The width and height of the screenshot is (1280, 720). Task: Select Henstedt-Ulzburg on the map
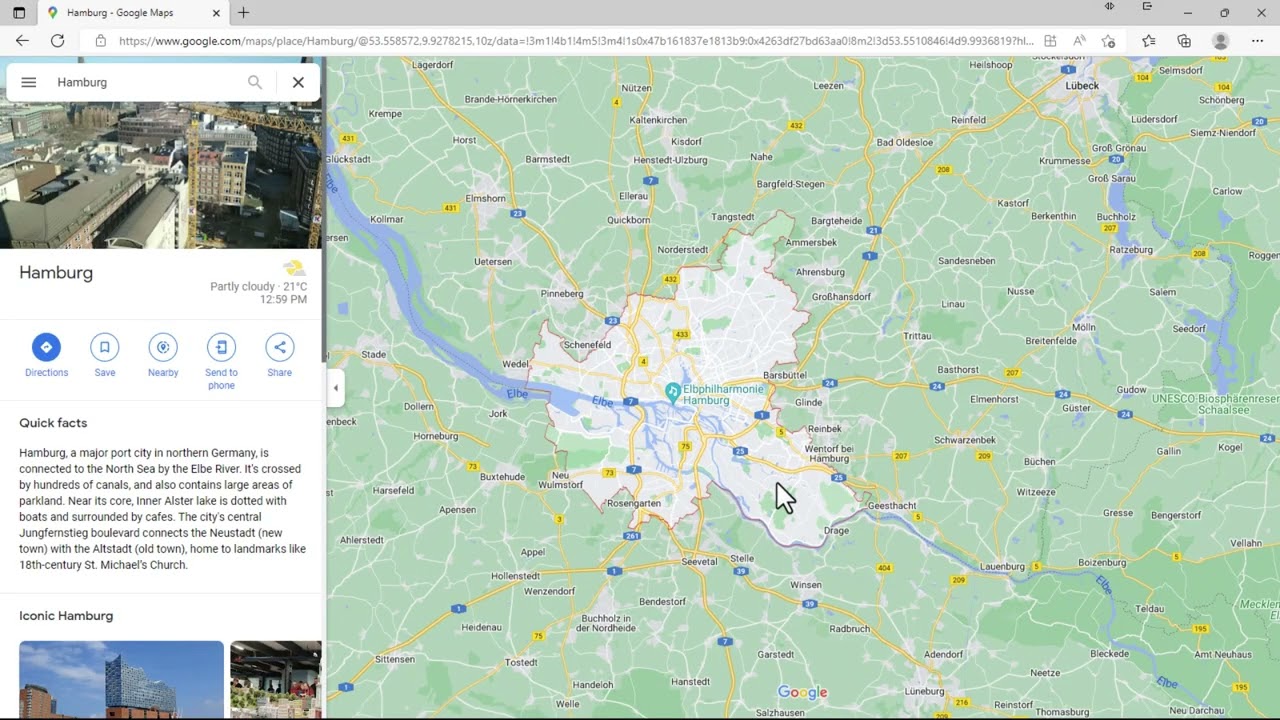point(670,160)
